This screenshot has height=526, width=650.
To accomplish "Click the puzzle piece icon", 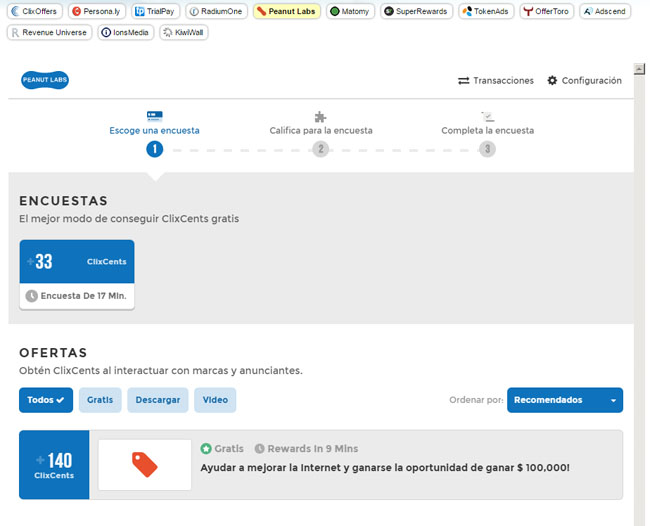I will click(320, 117).
